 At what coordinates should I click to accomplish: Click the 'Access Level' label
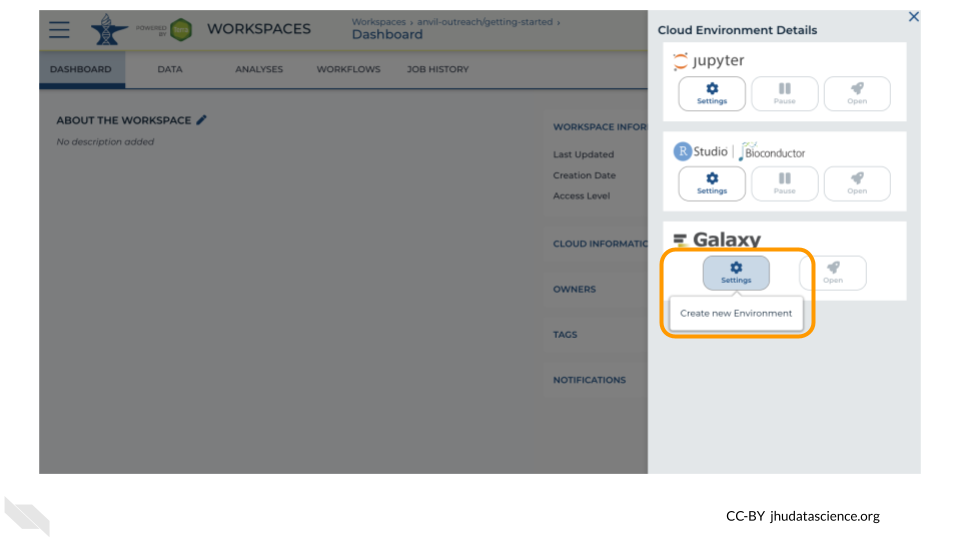point(582,196)
